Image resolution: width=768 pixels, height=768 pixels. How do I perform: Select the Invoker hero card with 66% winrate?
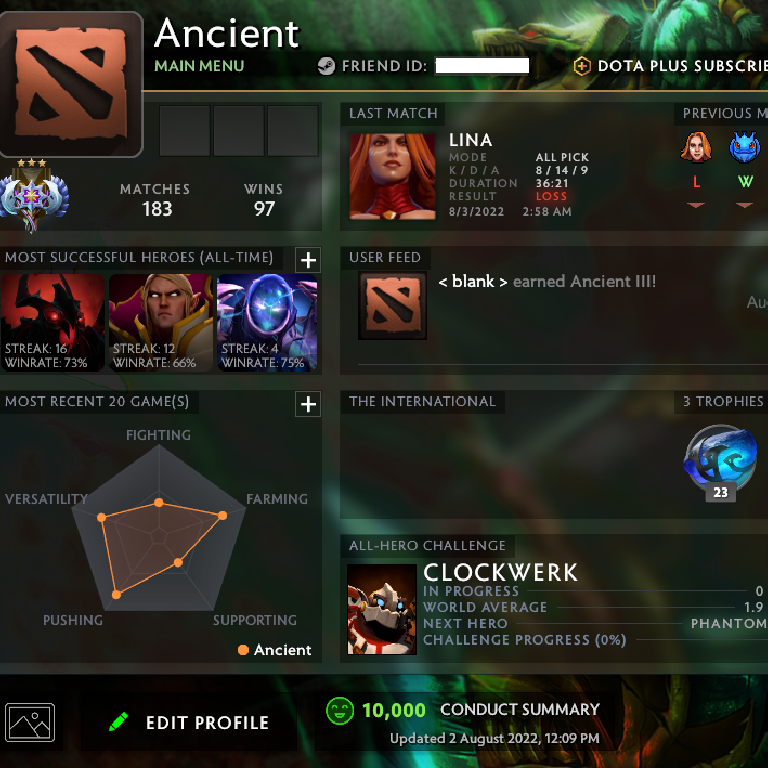(161, 322)
